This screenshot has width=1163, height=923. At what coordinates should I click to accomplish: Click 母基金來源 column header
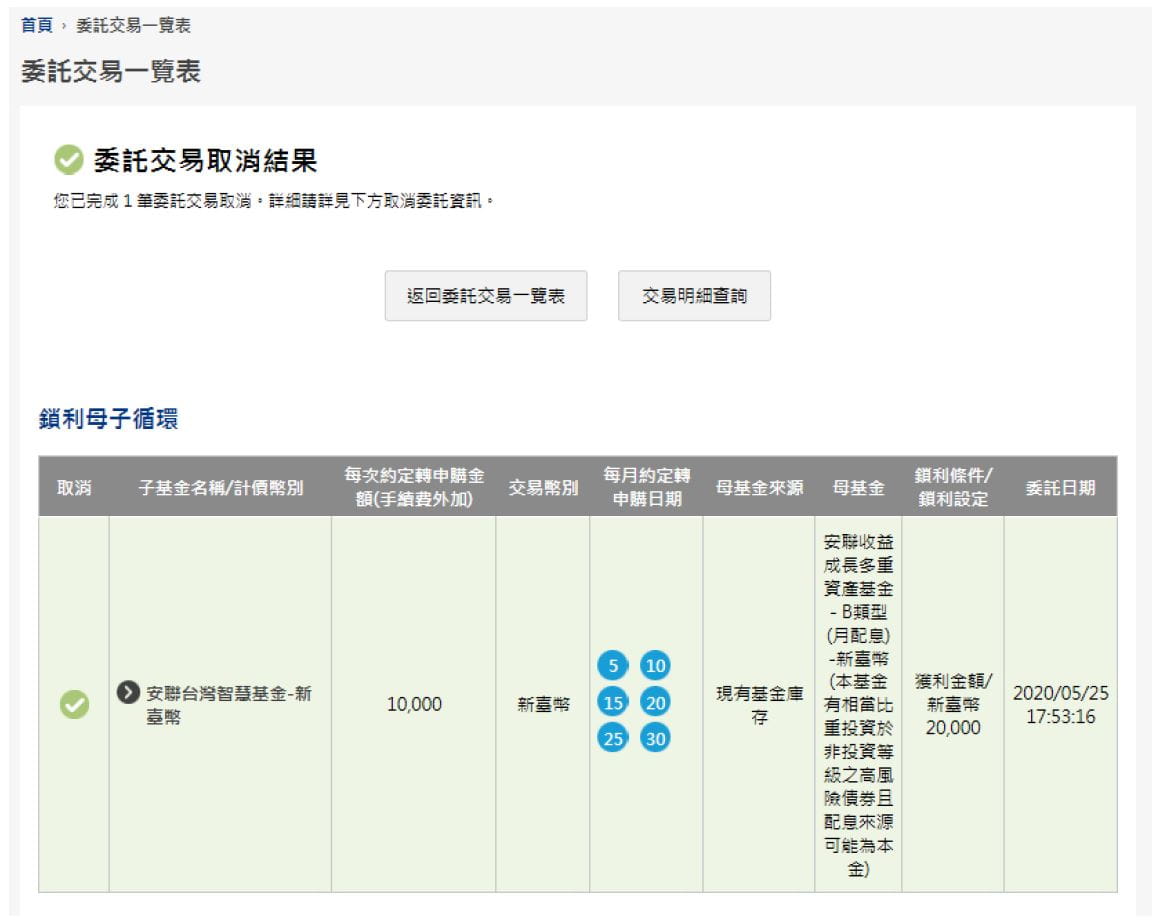pos(760,487)
